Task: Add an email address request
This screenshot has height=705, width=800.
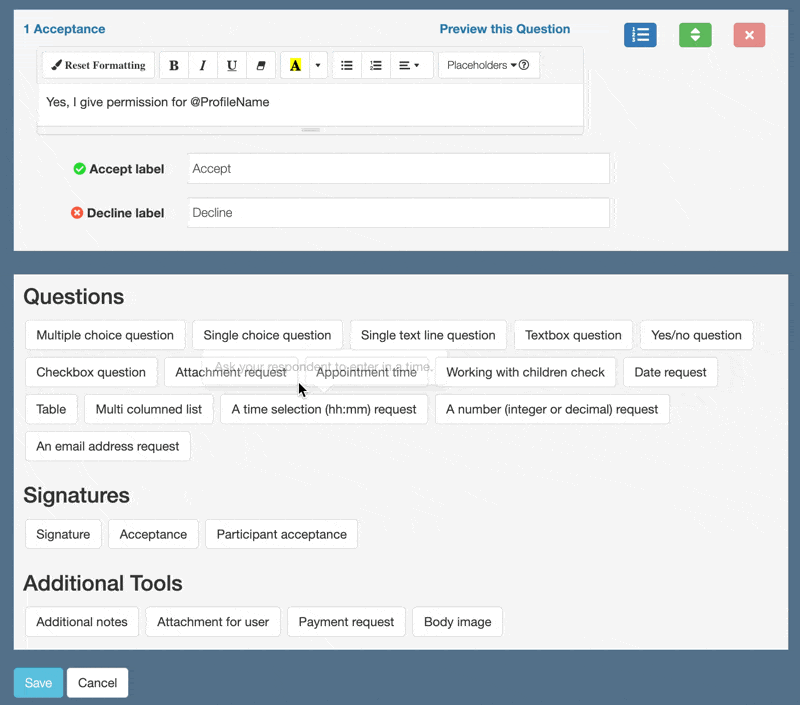Action: click(x=108, y=446)
